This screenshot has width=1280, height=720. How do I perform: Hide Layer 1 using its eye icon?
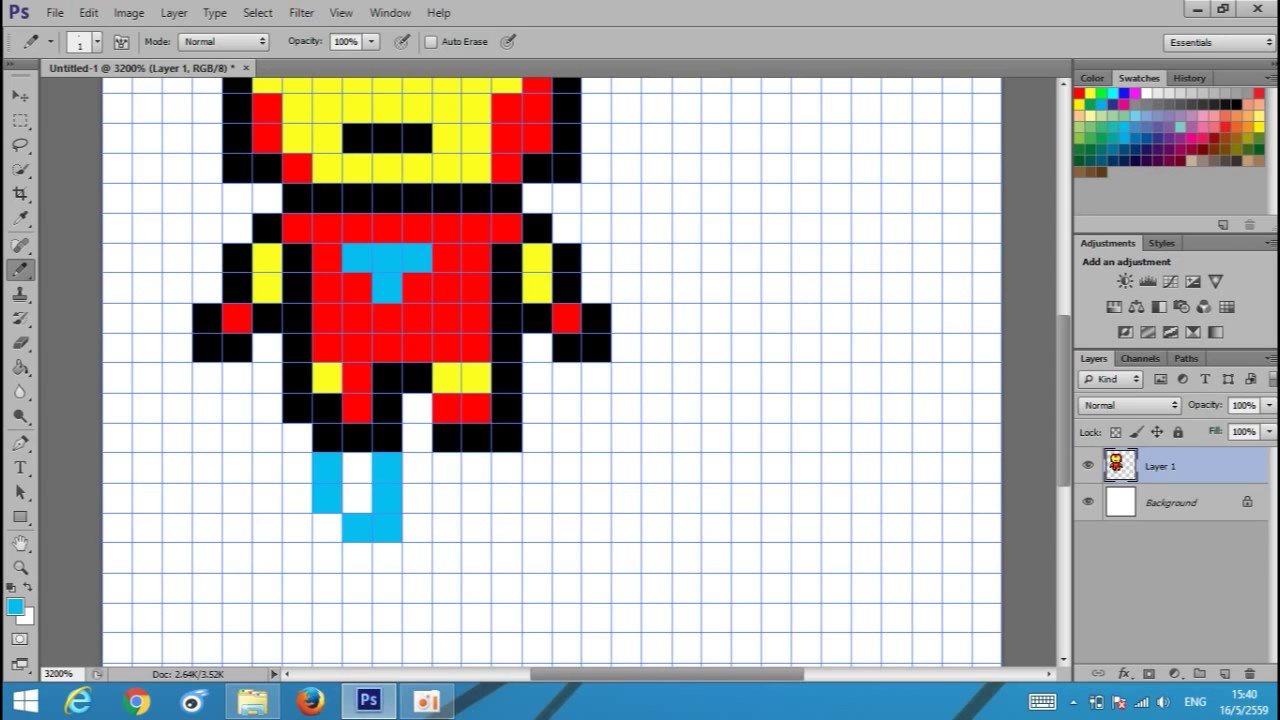point(1088,465)
